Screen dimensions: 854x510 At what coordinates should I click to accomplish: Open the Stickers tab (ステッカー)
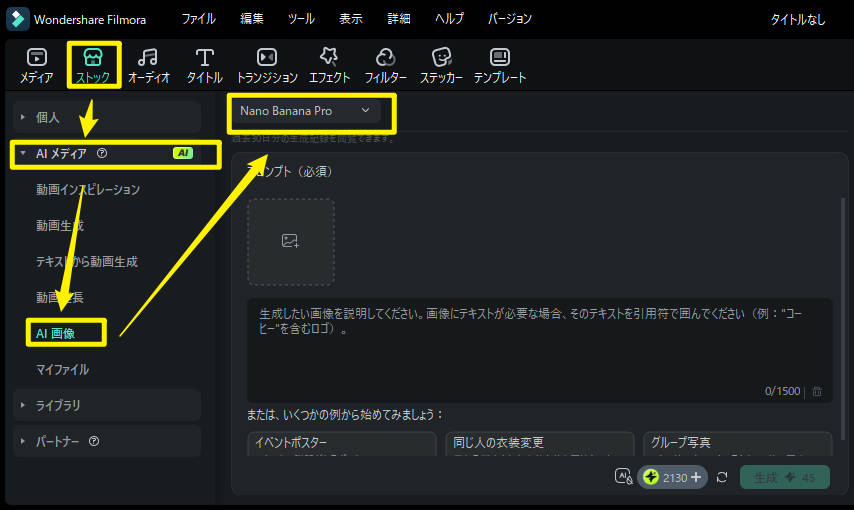[x=441, y=65]
